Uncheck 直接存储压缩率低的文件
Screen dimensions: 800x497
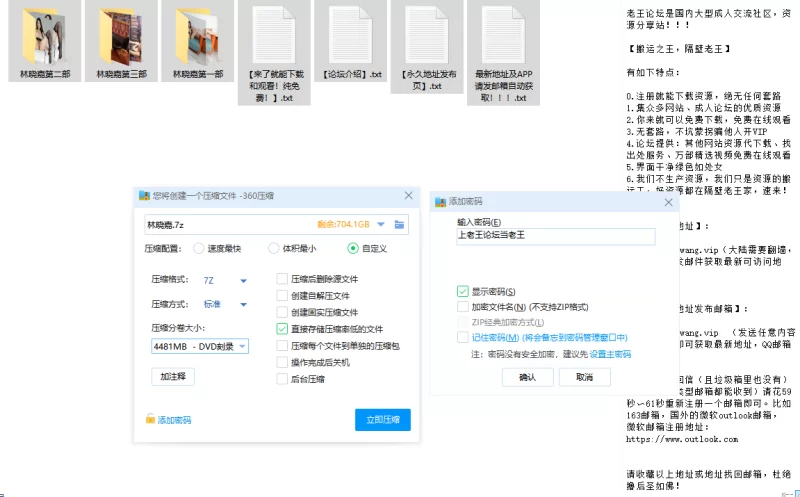click(x=282, y=329)
